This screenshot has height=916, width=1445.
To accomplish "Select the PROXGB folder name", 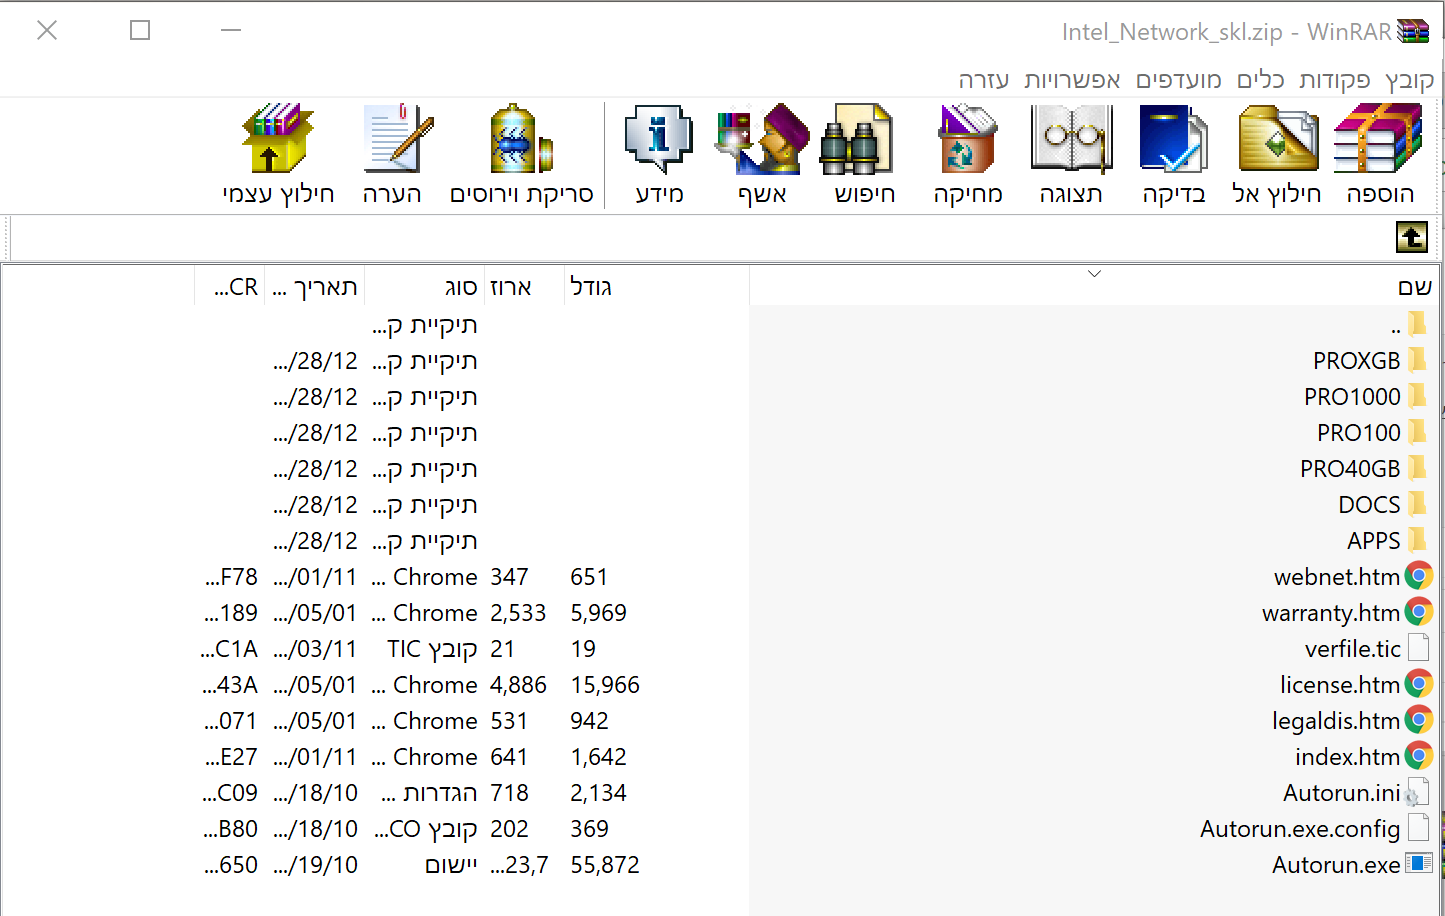I will [1357, 361].
